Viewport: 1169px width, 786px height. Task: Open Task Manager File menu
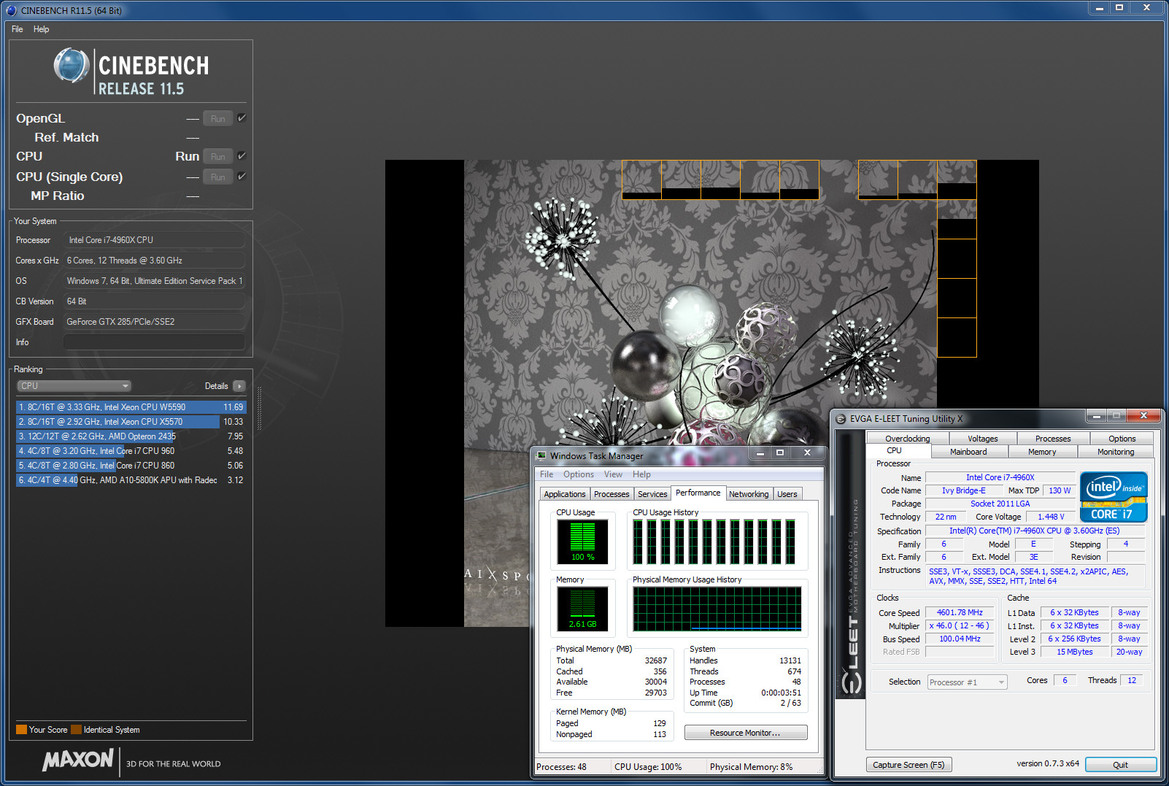(546, 474)
